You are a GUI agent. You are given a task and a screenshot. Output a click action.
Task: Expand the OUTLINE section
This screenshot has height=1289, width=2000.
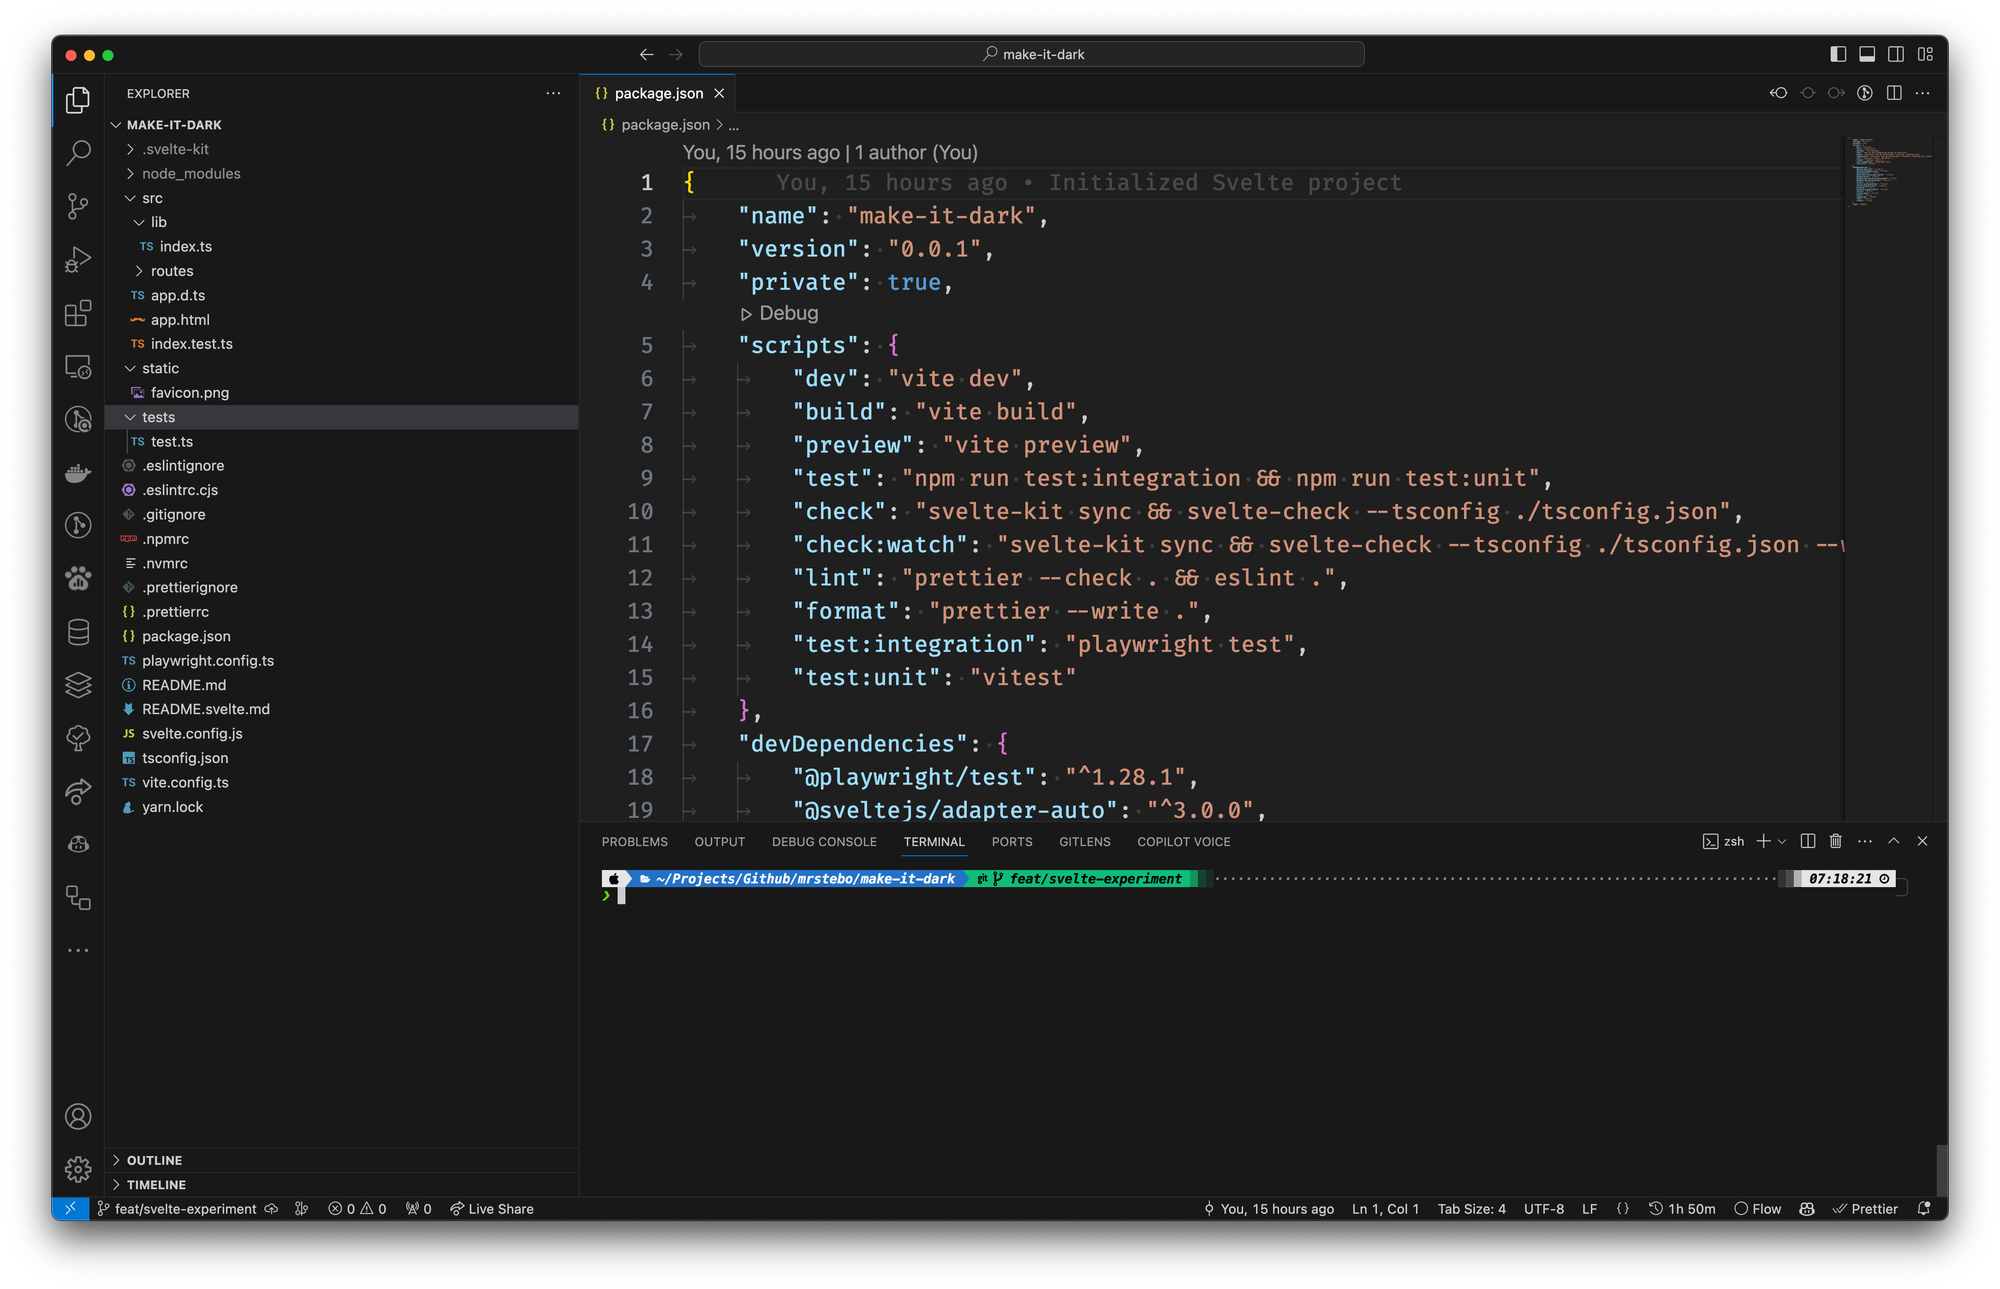pos(154,1160)
